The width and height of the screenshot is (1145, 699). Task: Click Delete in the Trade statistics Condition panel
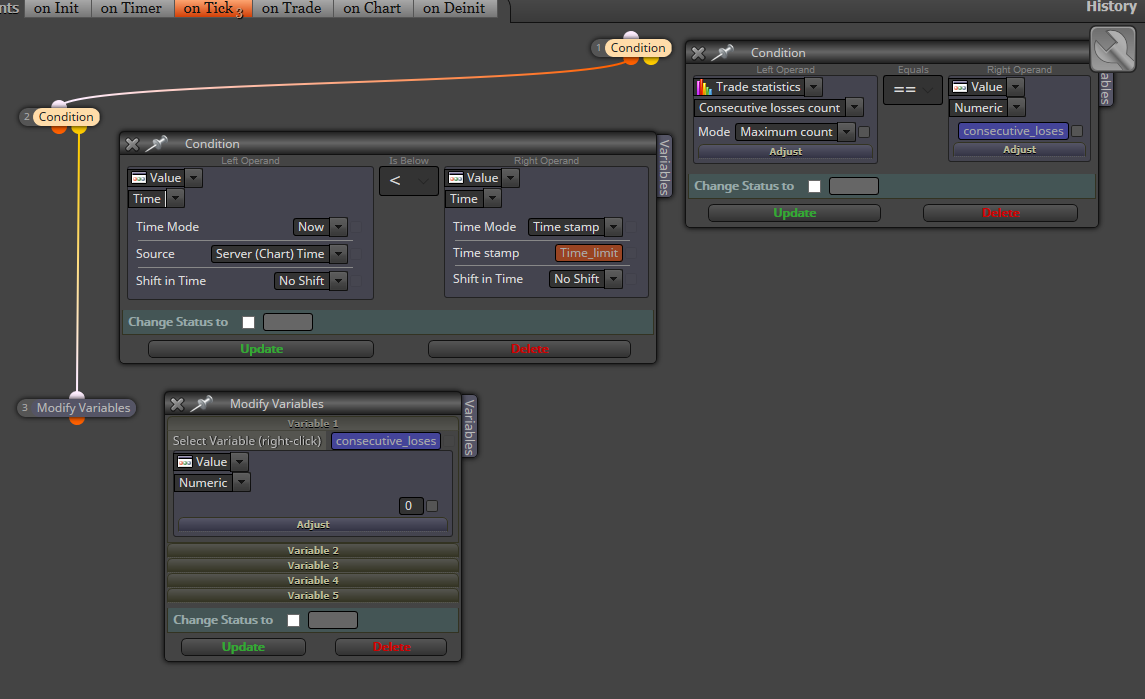click(1000, 213)
